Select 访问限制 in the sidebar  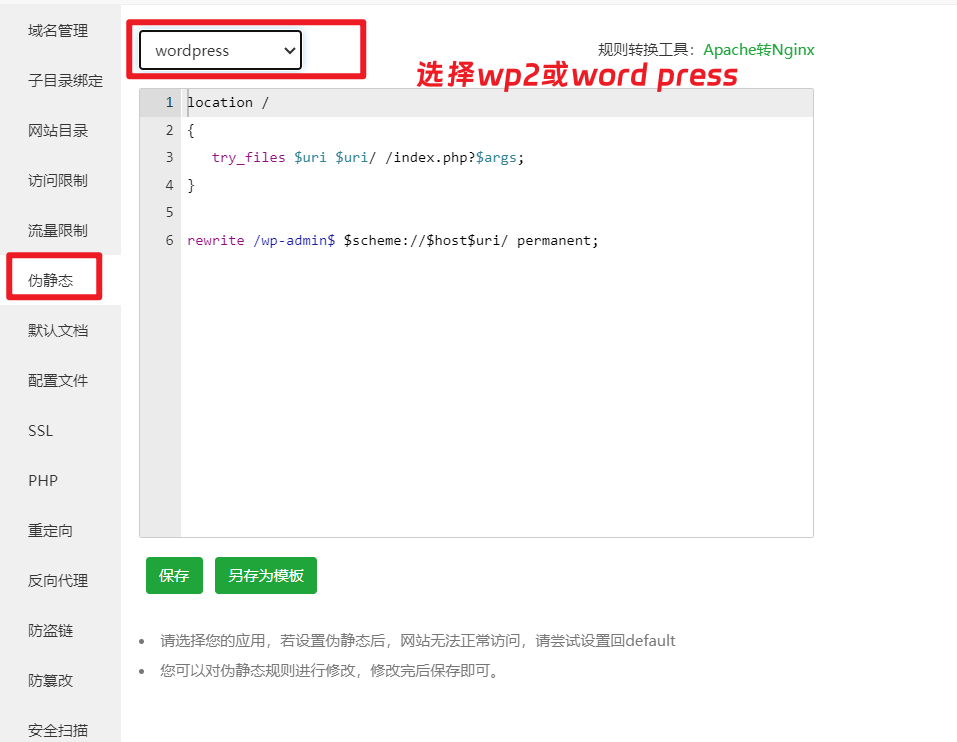(58, 181)
